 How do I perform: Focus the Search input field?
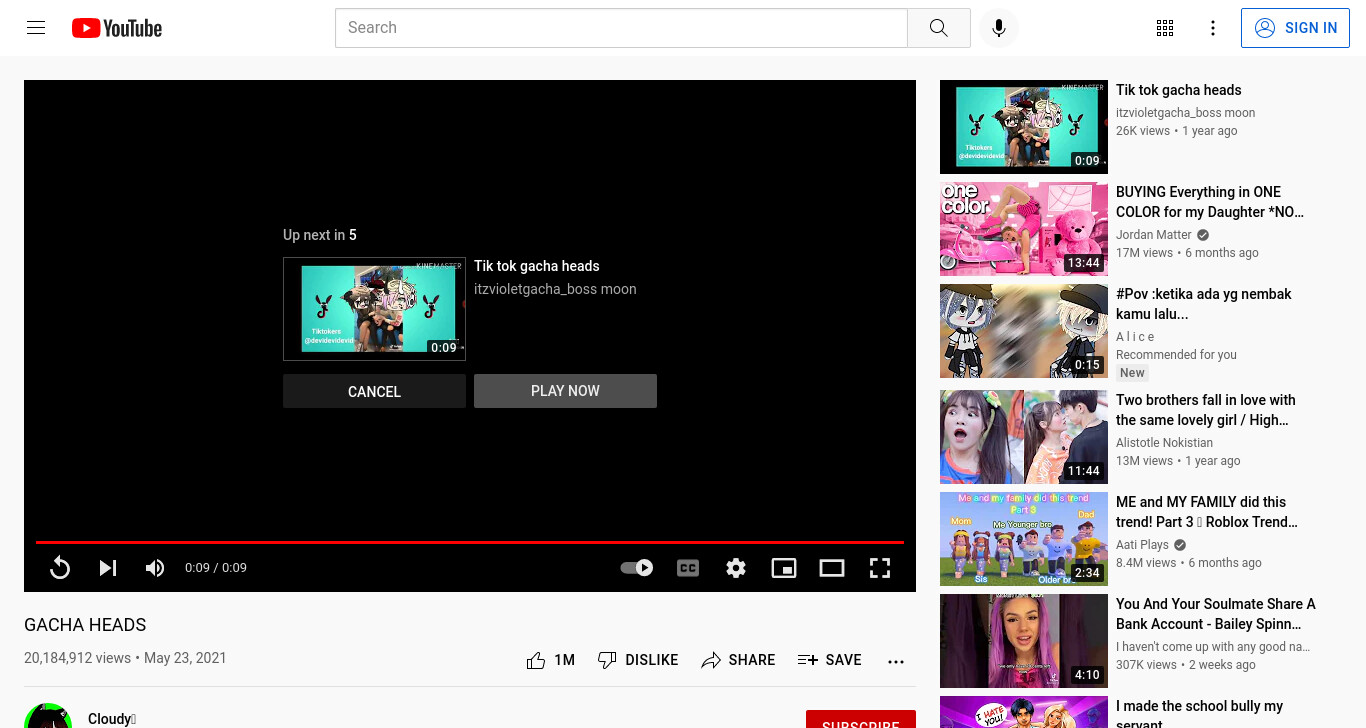tap(621, 28)
